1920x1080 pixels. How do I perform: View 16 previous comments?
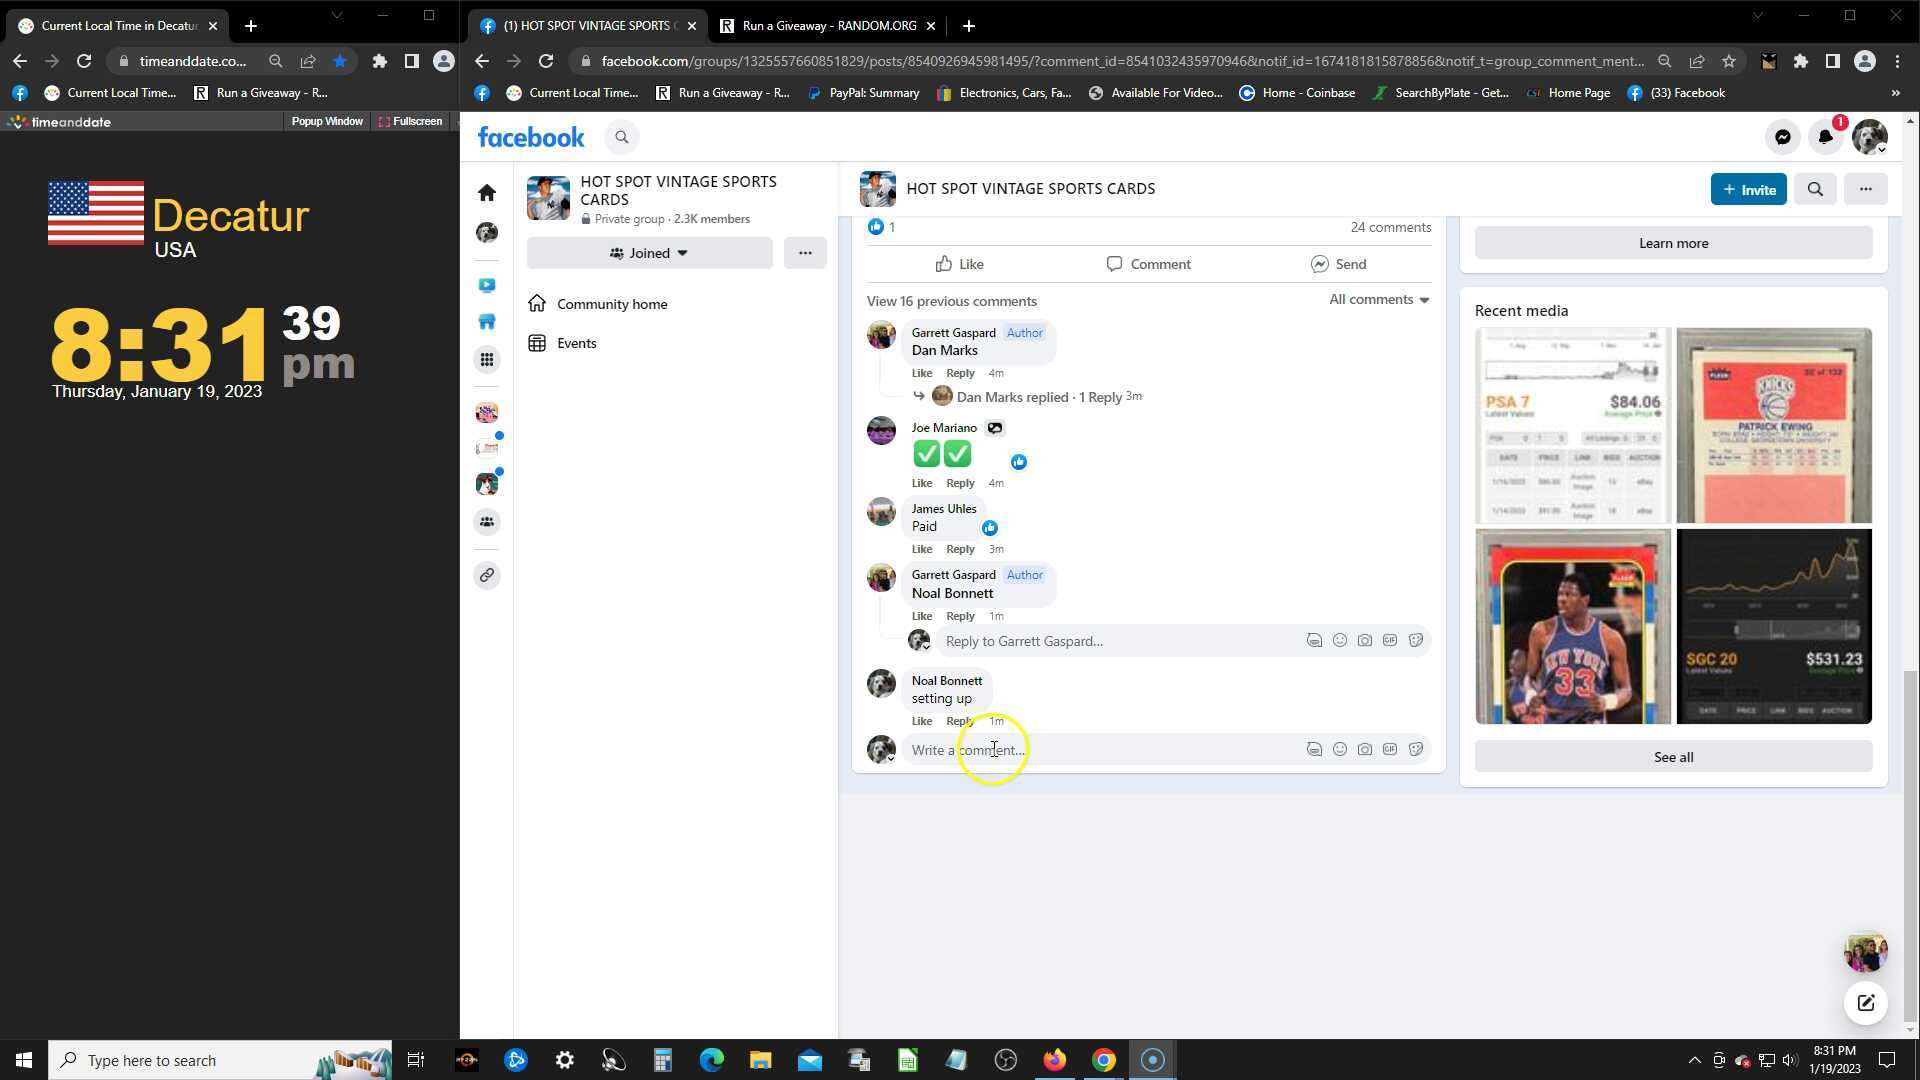(x=951, y=301)
